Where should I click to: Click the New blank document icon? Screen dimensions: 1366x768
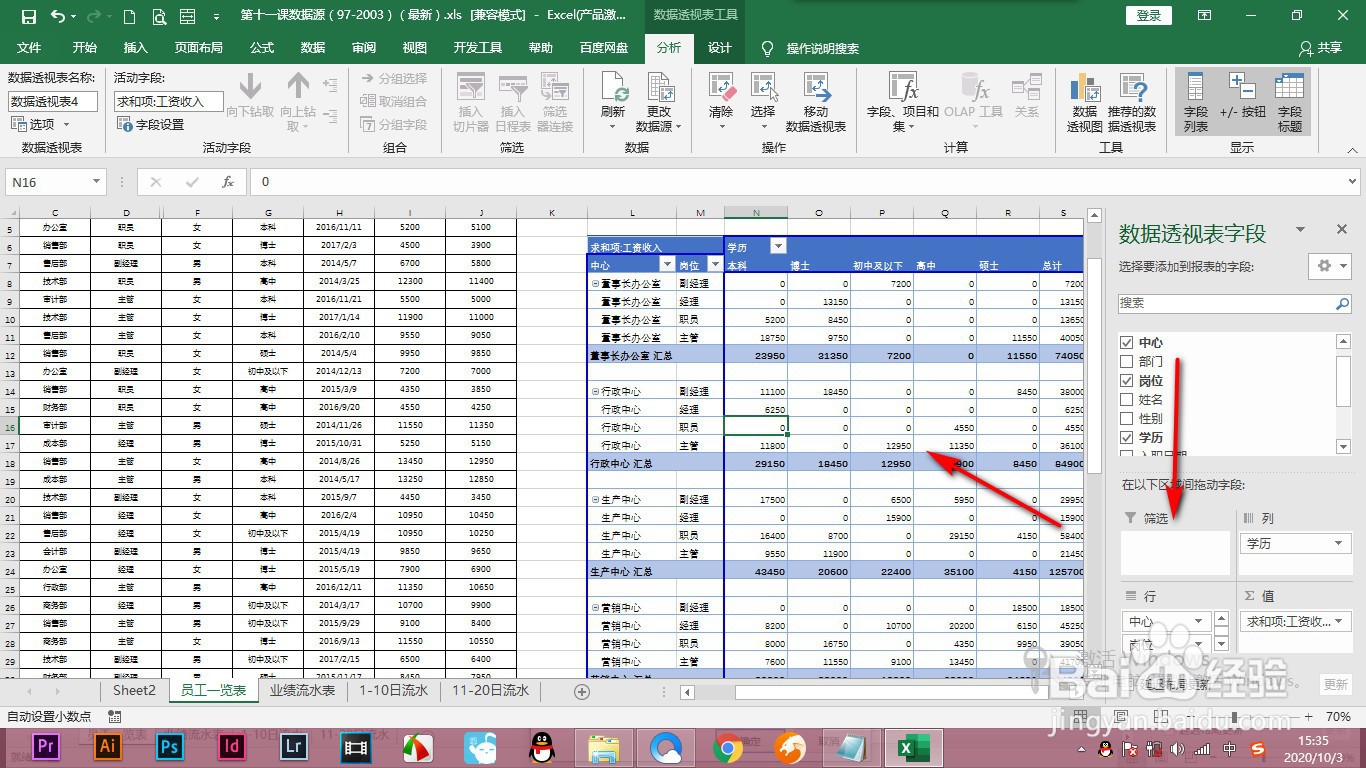point(130,16)
